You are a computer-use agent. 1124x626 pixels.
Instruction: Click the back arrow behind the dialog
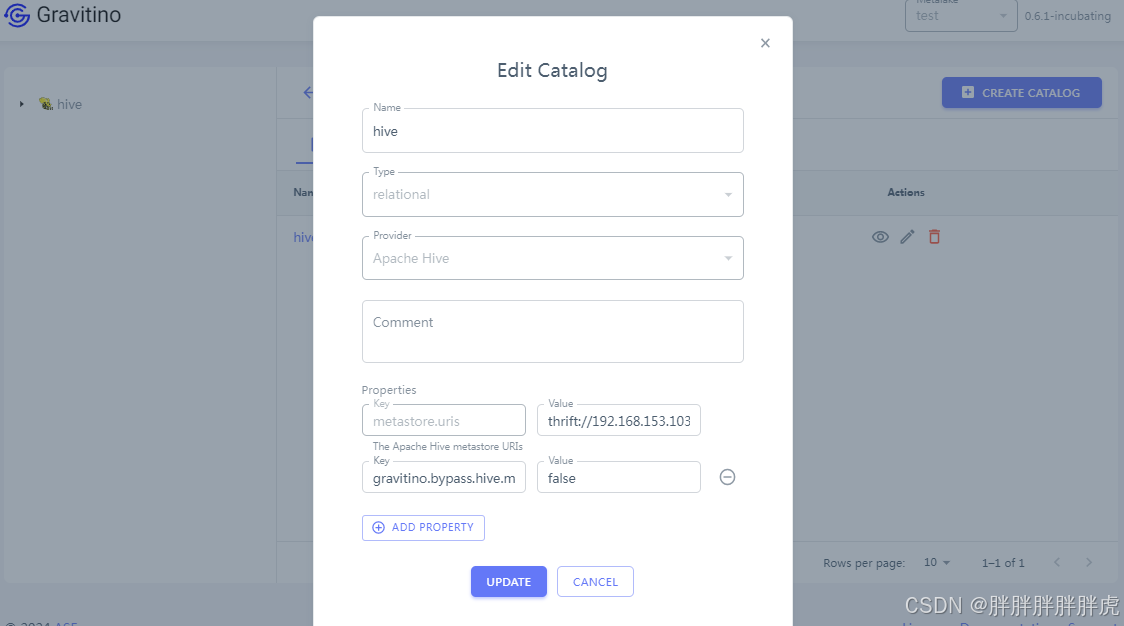click(308, 93)
